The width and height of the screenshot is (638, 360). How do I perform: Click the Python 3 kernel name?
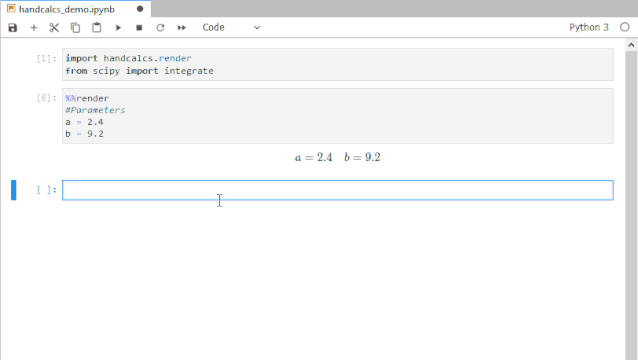click(589, 27)
